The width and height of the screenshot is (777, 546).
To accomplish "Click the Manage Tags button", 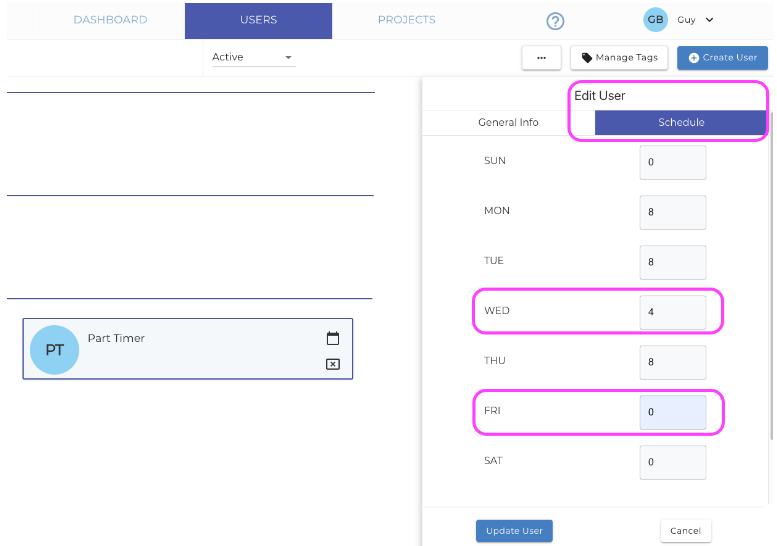I will 619,58.
